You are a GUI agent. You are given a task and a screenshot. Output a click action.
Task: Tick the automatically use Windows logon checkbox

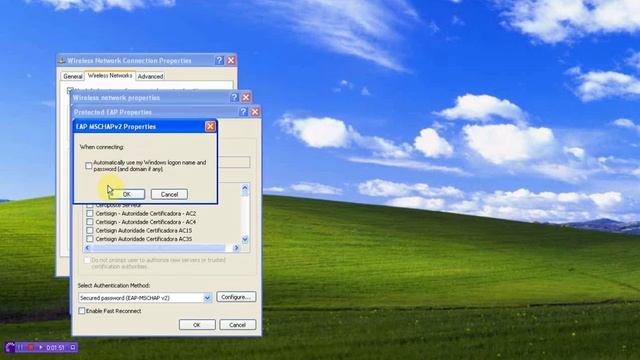click(89, 166)
